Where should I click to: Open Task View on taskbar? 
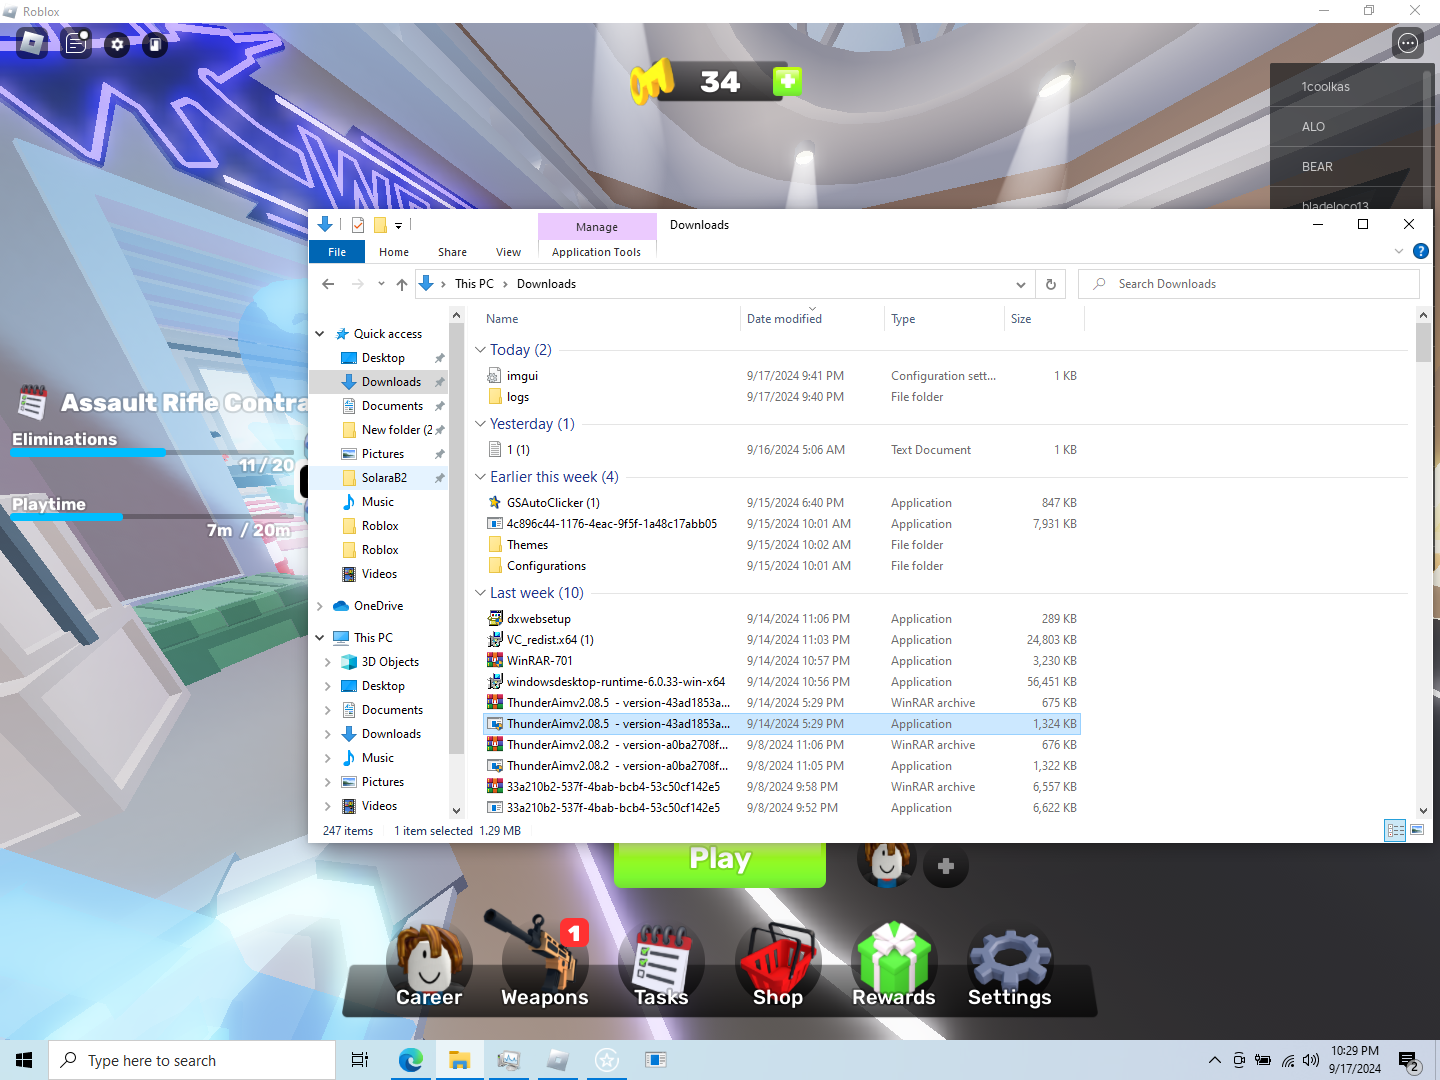tap(360, 1060)
